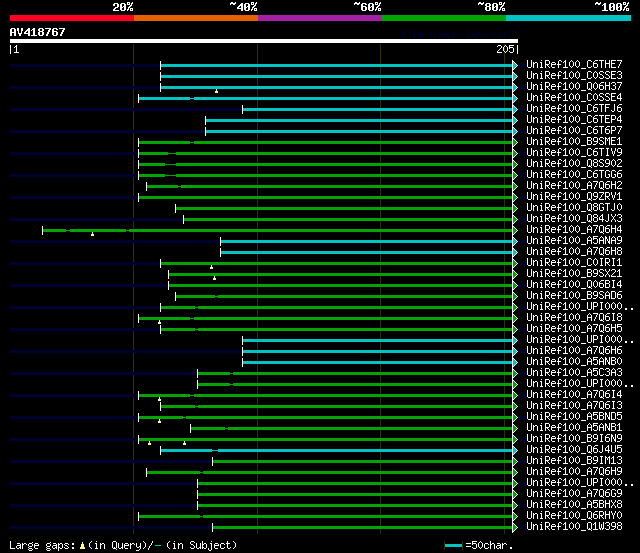This screenshot has width=640, height=553.
Task: Click the UniRef100_C6TEP4 entry
Action: (574, 120)
